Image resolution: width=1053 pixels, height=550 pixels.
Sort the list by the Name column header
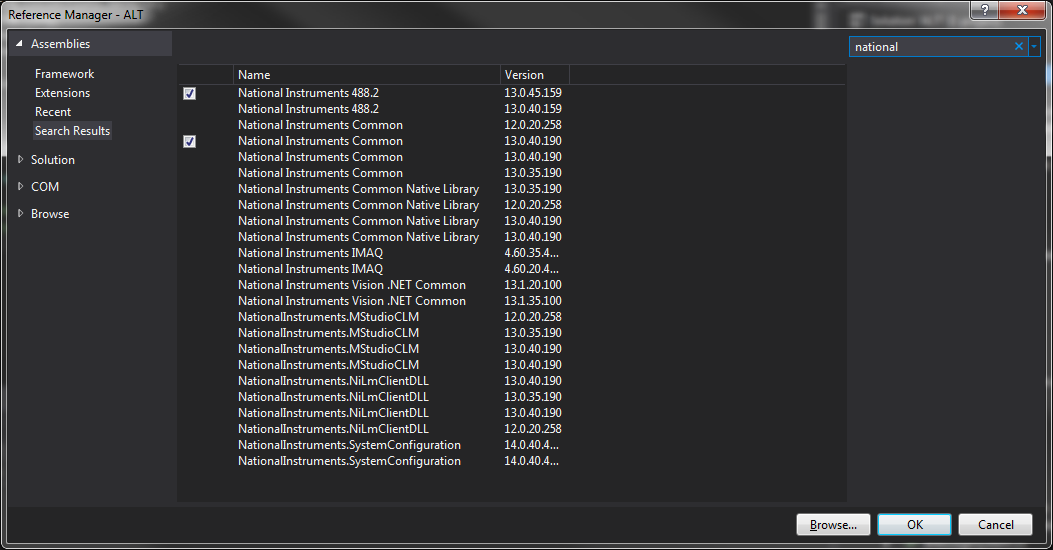point(367,75)
